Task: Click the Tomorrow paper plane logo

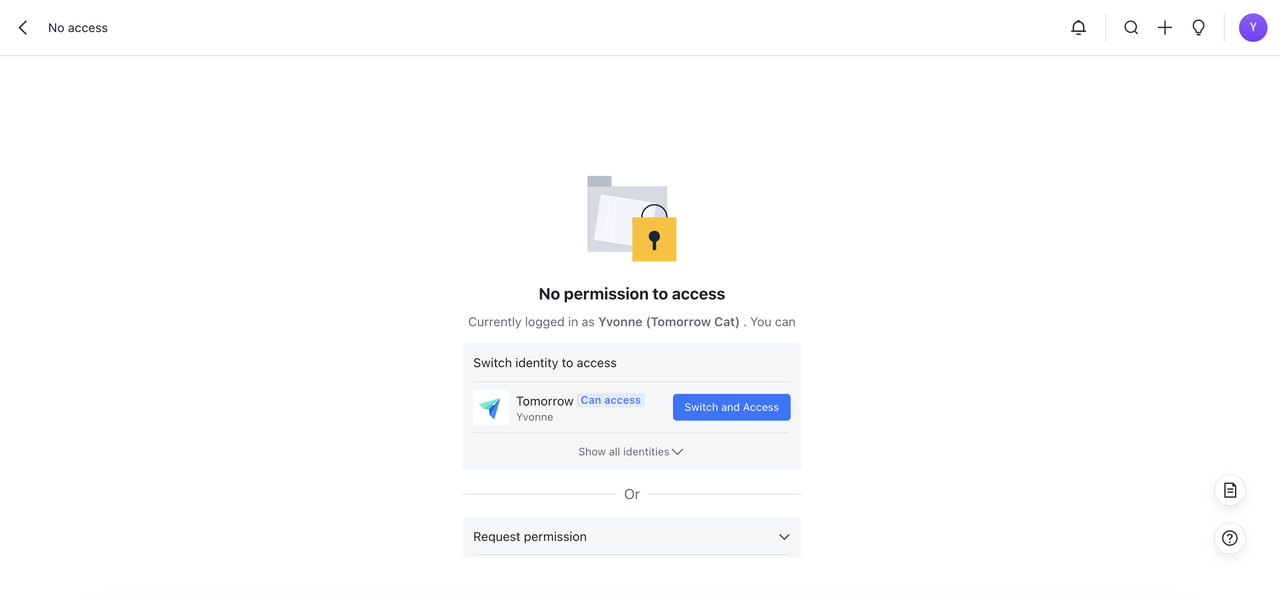Action: point(491,407)
